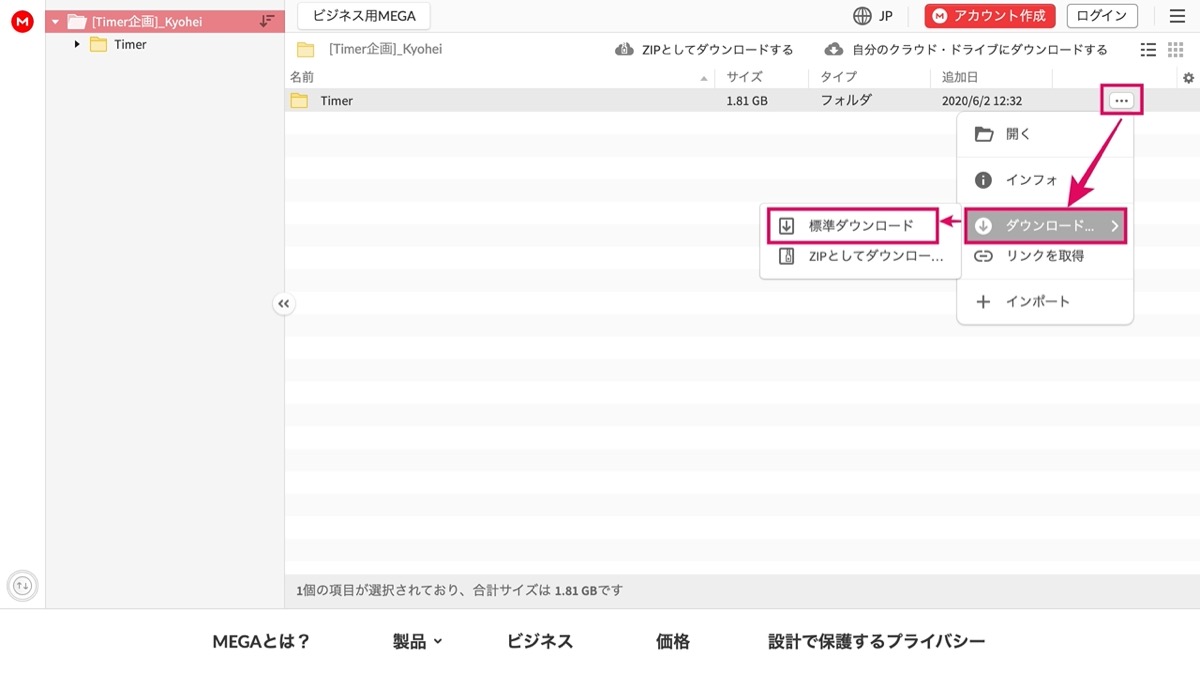
Task: Click the ログイン button
Action: (x=1102, y=16)
